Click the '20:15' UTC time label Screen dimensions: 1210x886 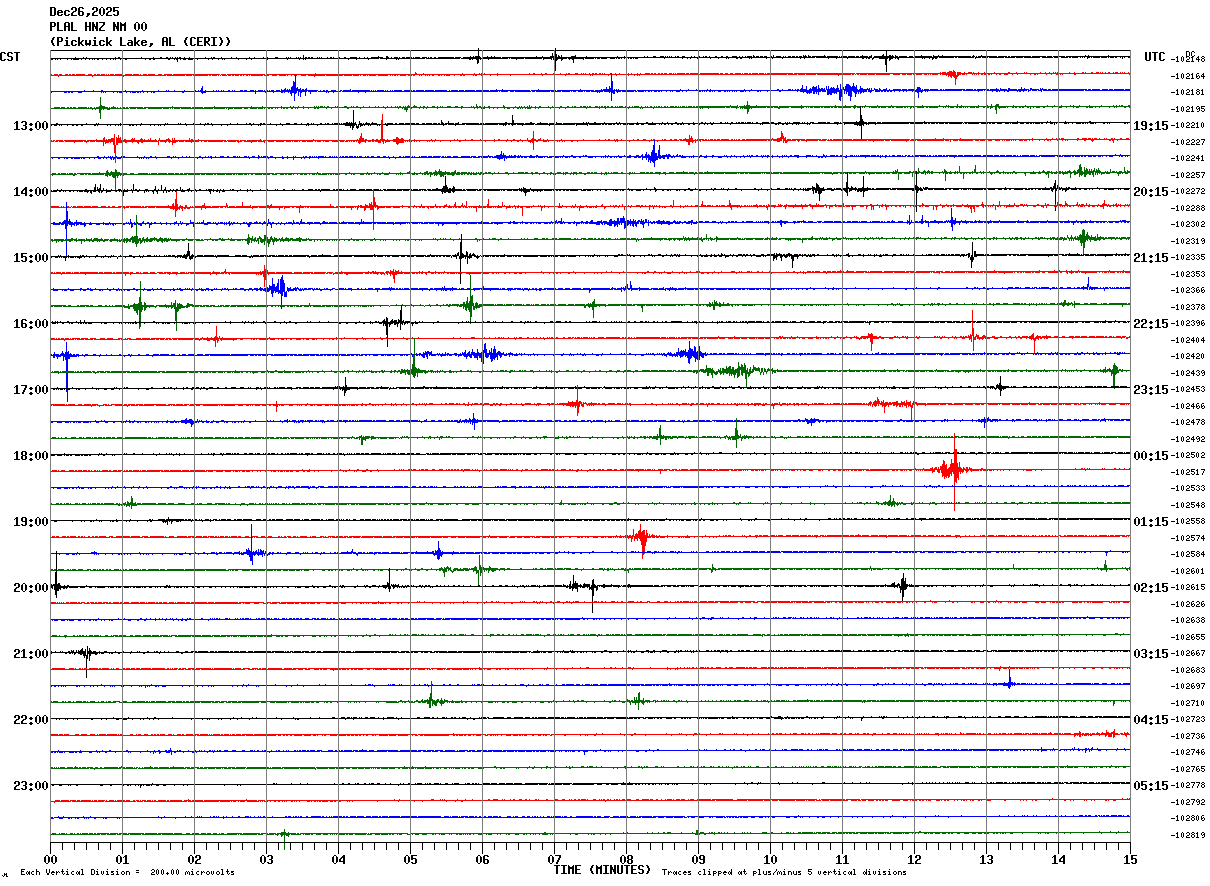point(1151,192)
